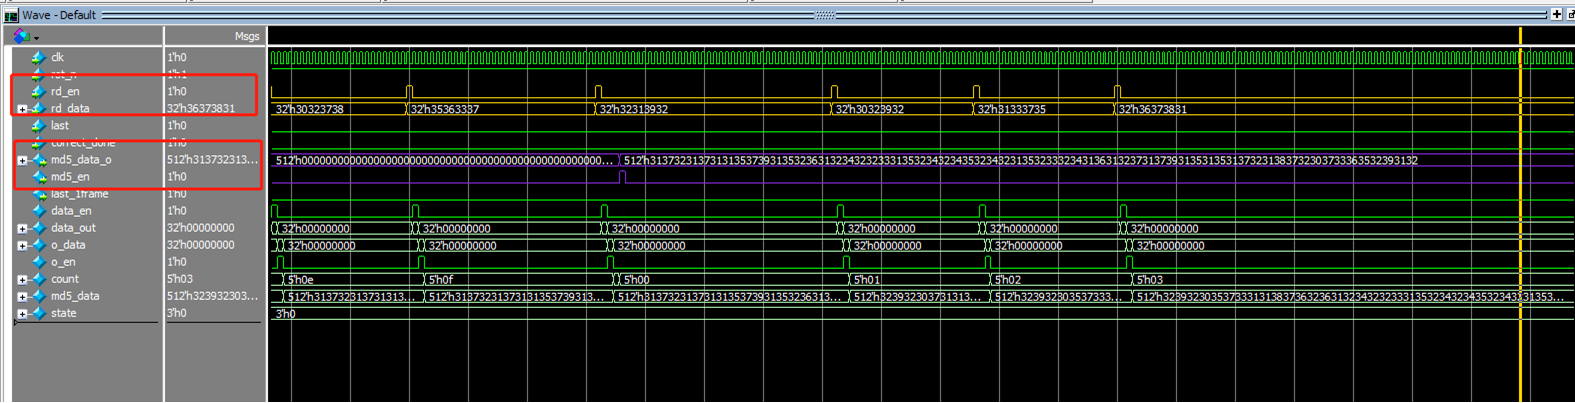Click the 32'h35363337 value on rd_data waveform

tap(445, 109)
